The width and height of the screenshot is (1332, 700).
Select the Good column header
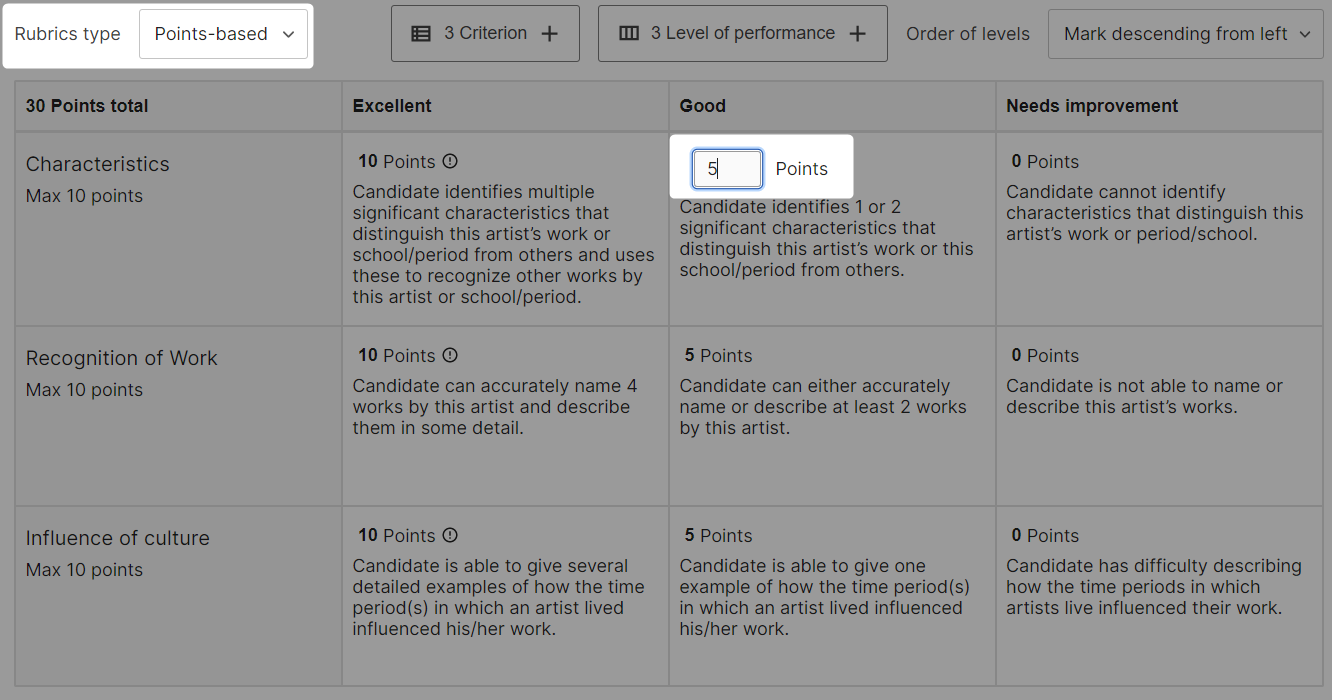tap(703, 106)
